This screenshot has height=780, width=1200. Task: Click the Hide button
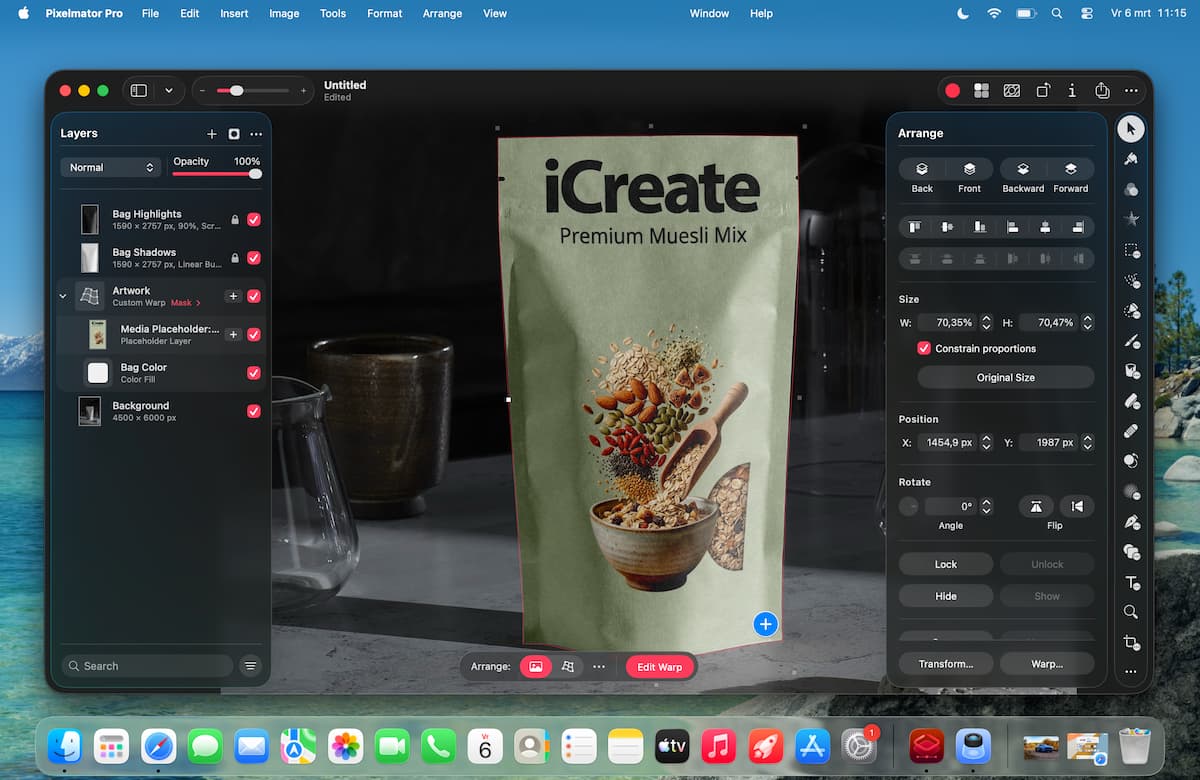click(x=946, y=596)
